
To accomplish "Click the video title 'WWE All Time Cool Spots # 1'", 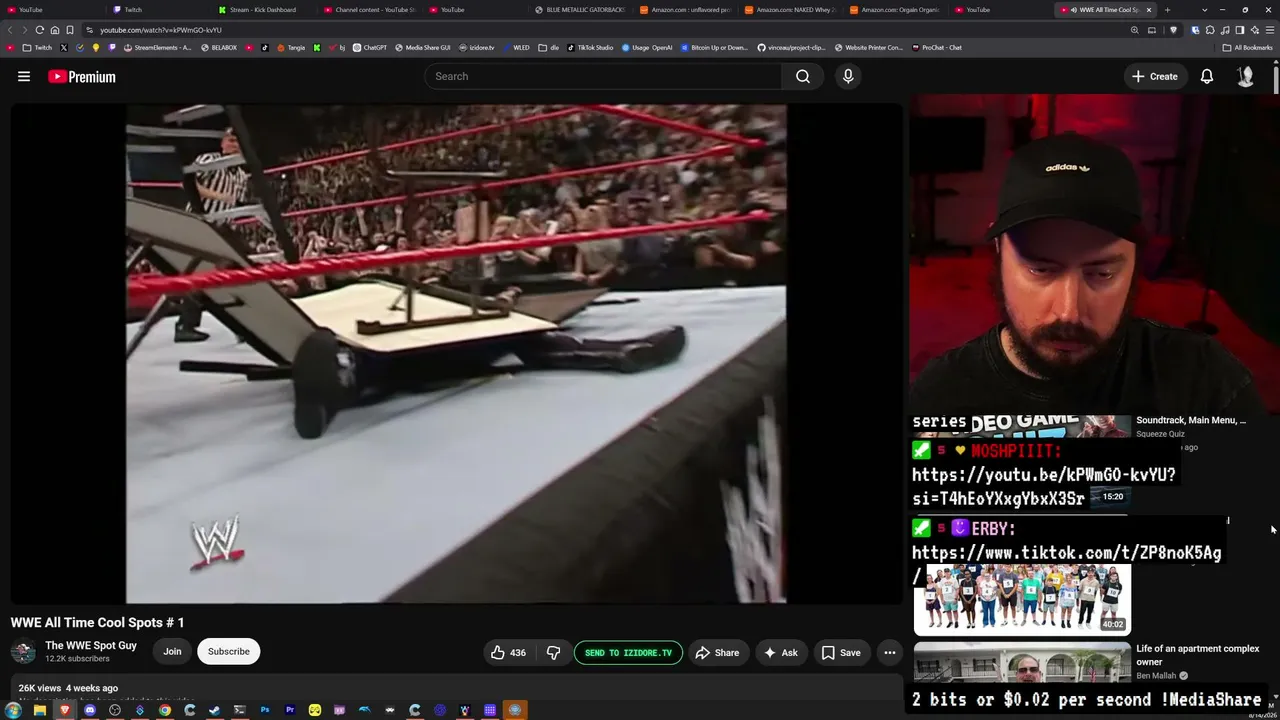I will click(x=98, y=623).
